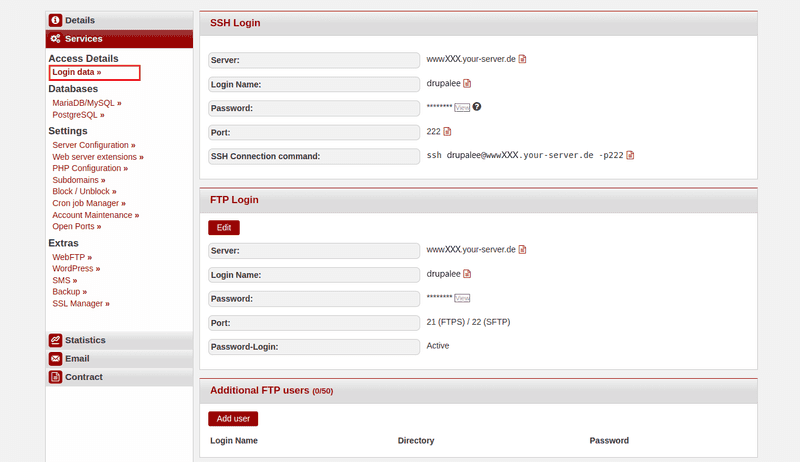Click SSH server value wwwXXX.your-server.de
Screen dimensions: 800x462
click(x=471, y=59)
